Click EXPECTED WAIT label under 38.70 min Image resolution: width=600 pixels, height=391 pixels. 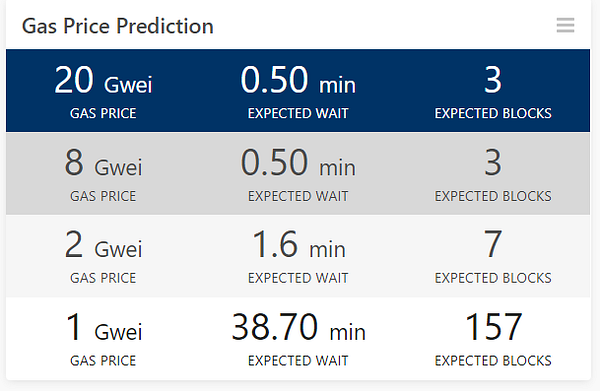click(x=298, y=361)
